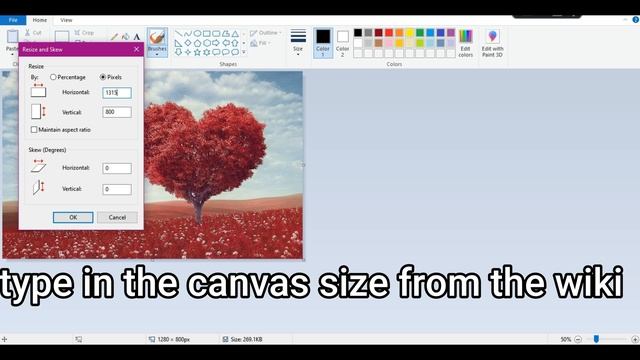Select the Pencil tool in the ribbon

pos(114,37)
